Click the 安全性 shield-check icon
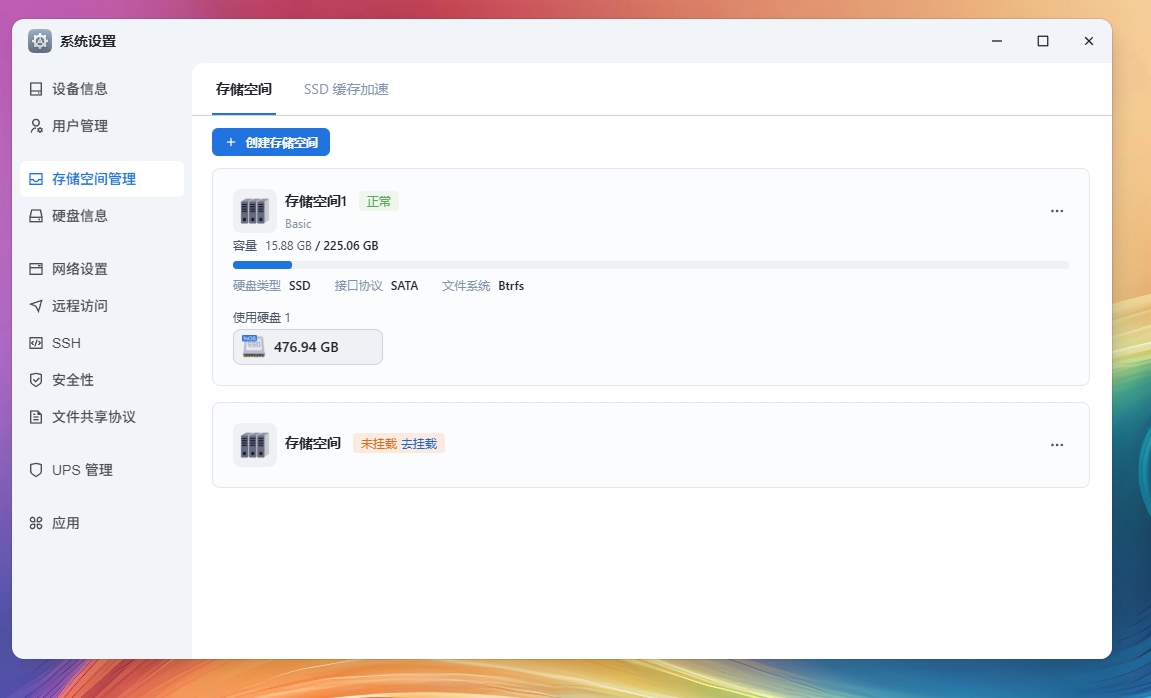The image size is (1151, 698). [36, 379]
